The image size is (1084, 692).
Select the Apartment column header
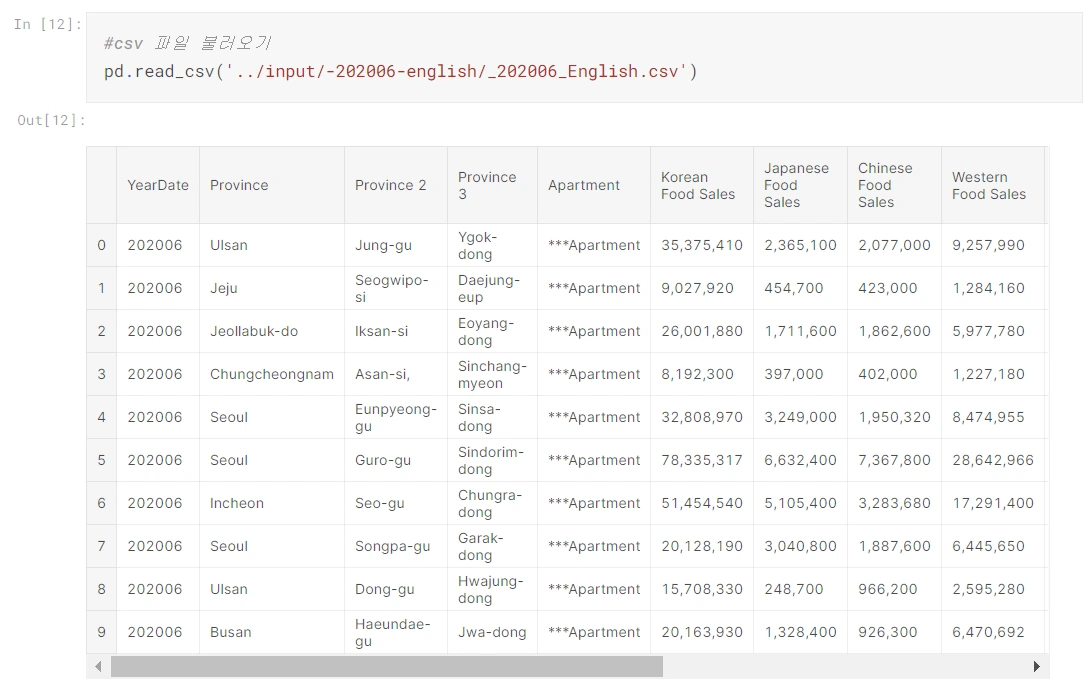pos(594,185)
